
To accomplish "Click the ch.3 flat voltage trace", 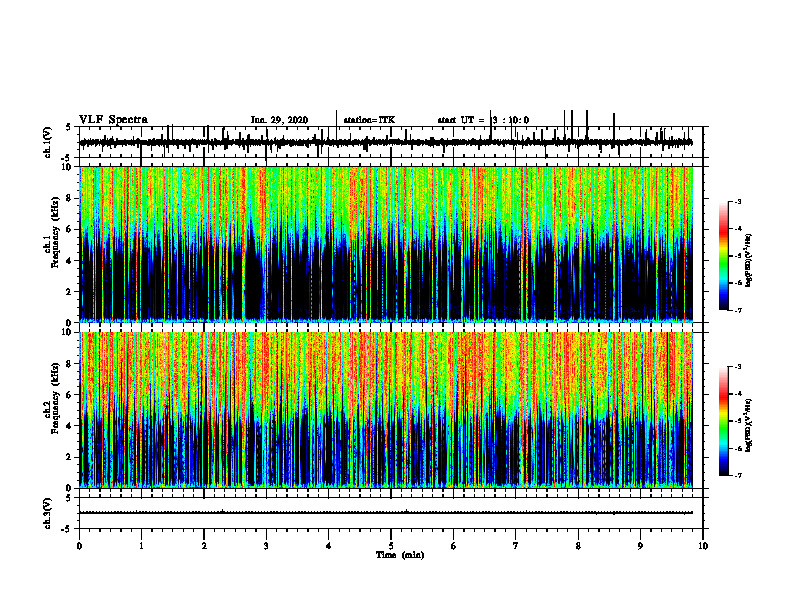I will pos(386,513).
